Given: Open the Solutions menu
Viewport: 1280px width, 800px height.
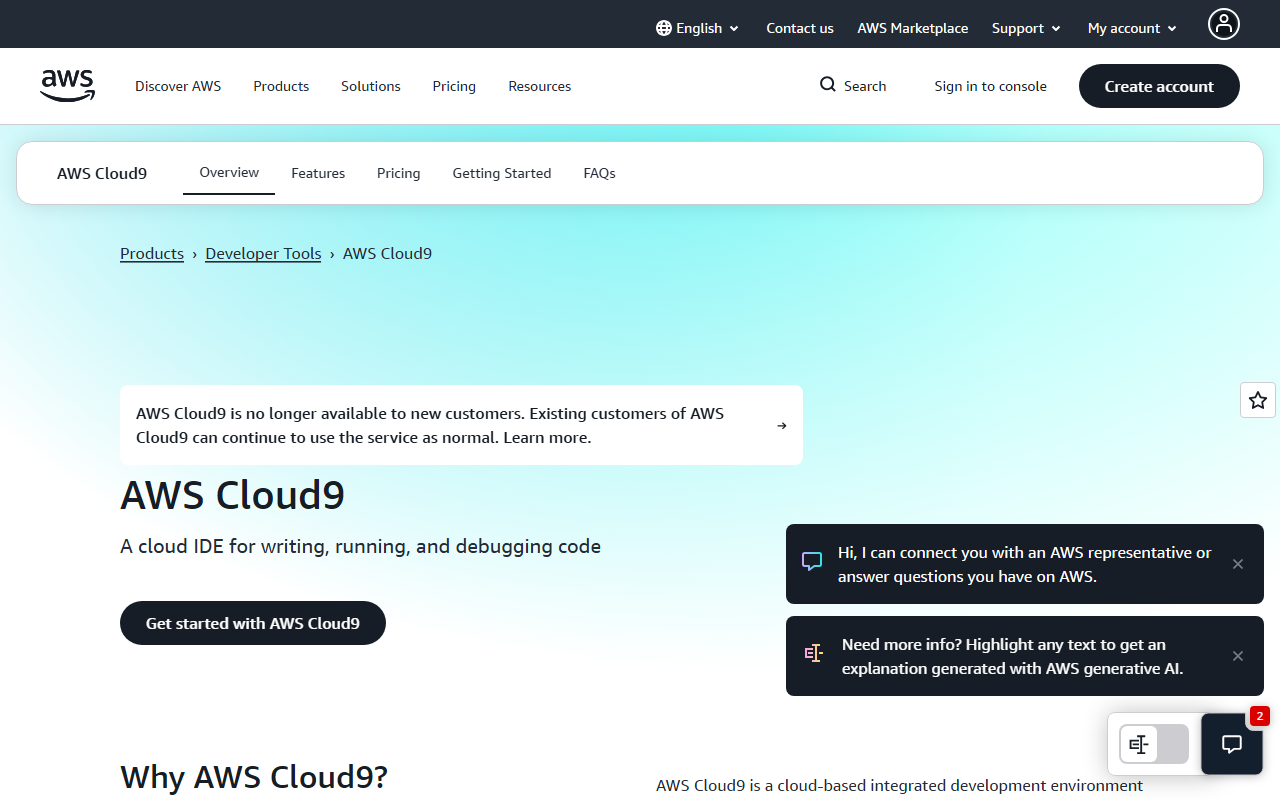Looking at the screenshot, I should point(371,86).
